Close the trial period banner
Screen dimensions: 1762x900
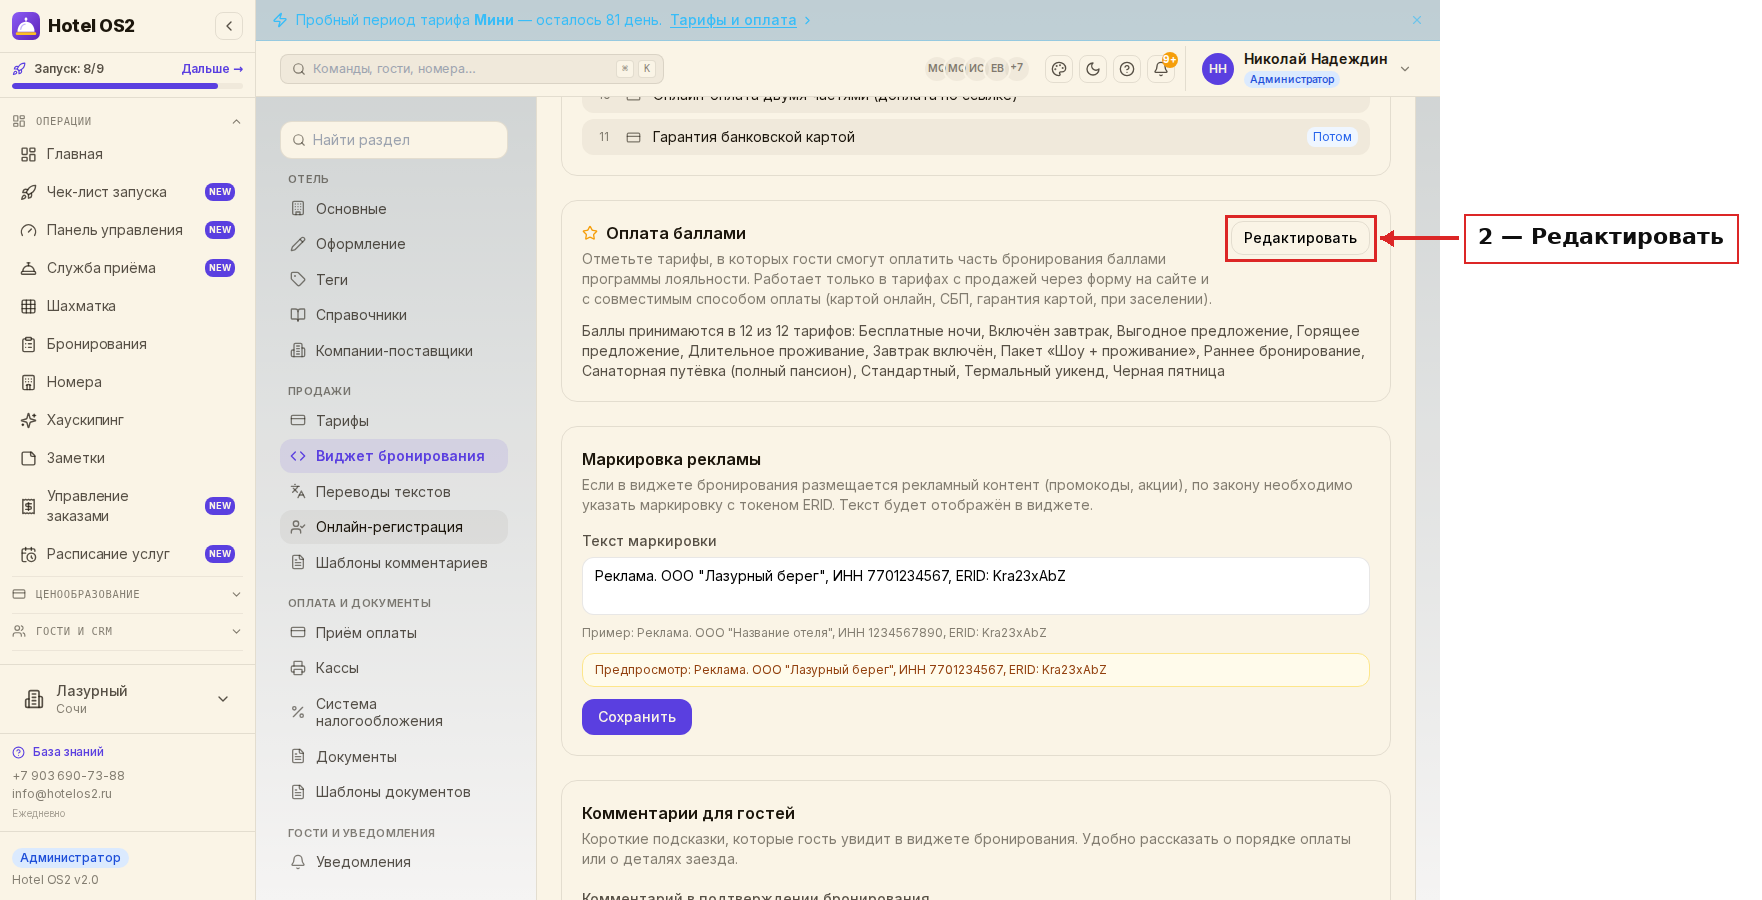tap(1417, 20)
